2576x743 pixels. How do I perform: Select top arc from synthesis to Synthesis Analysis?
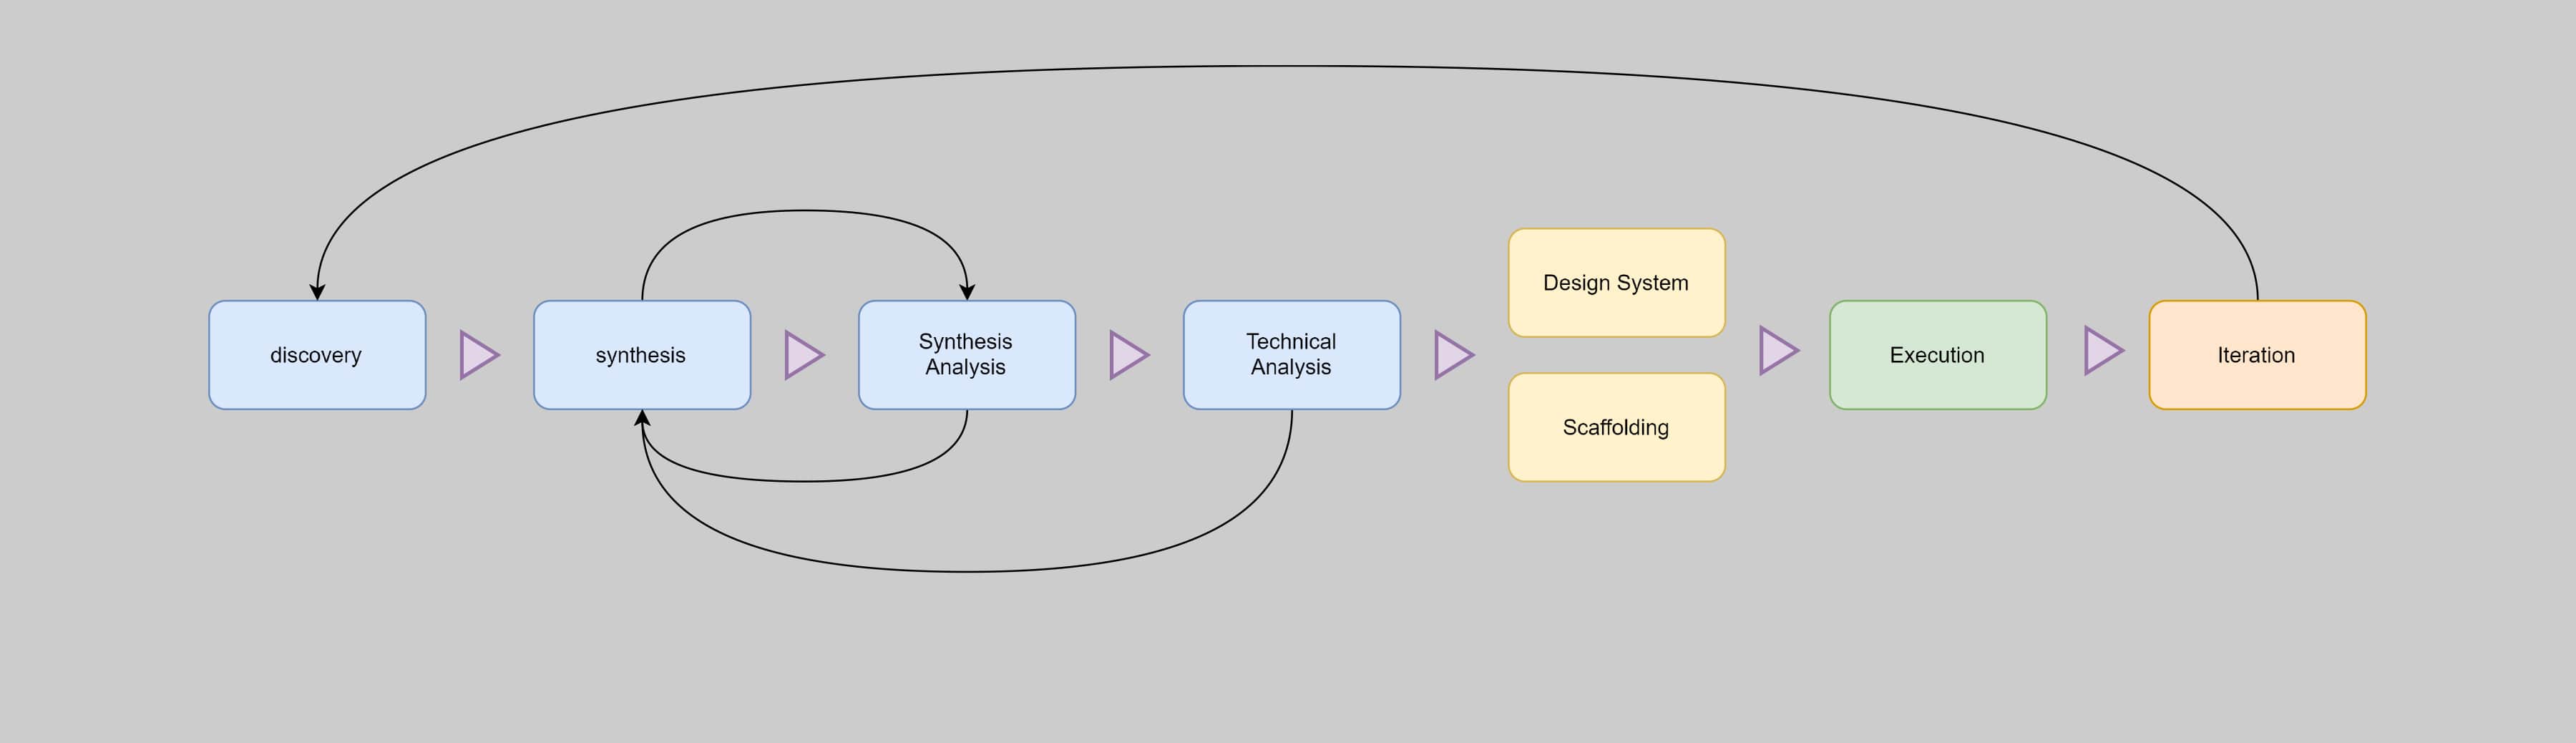(x=805, y=211)
